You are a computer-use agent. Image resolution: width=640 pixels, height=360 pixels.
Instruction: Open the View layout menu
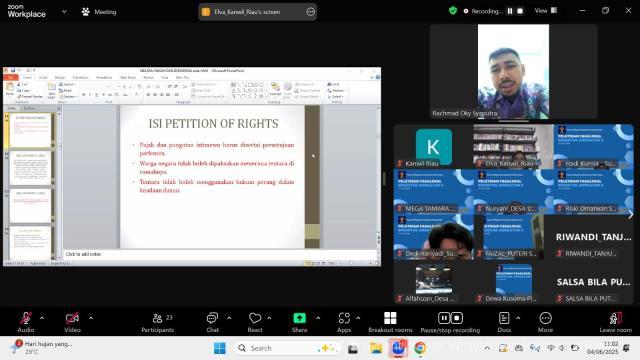[x=546, y=11]
